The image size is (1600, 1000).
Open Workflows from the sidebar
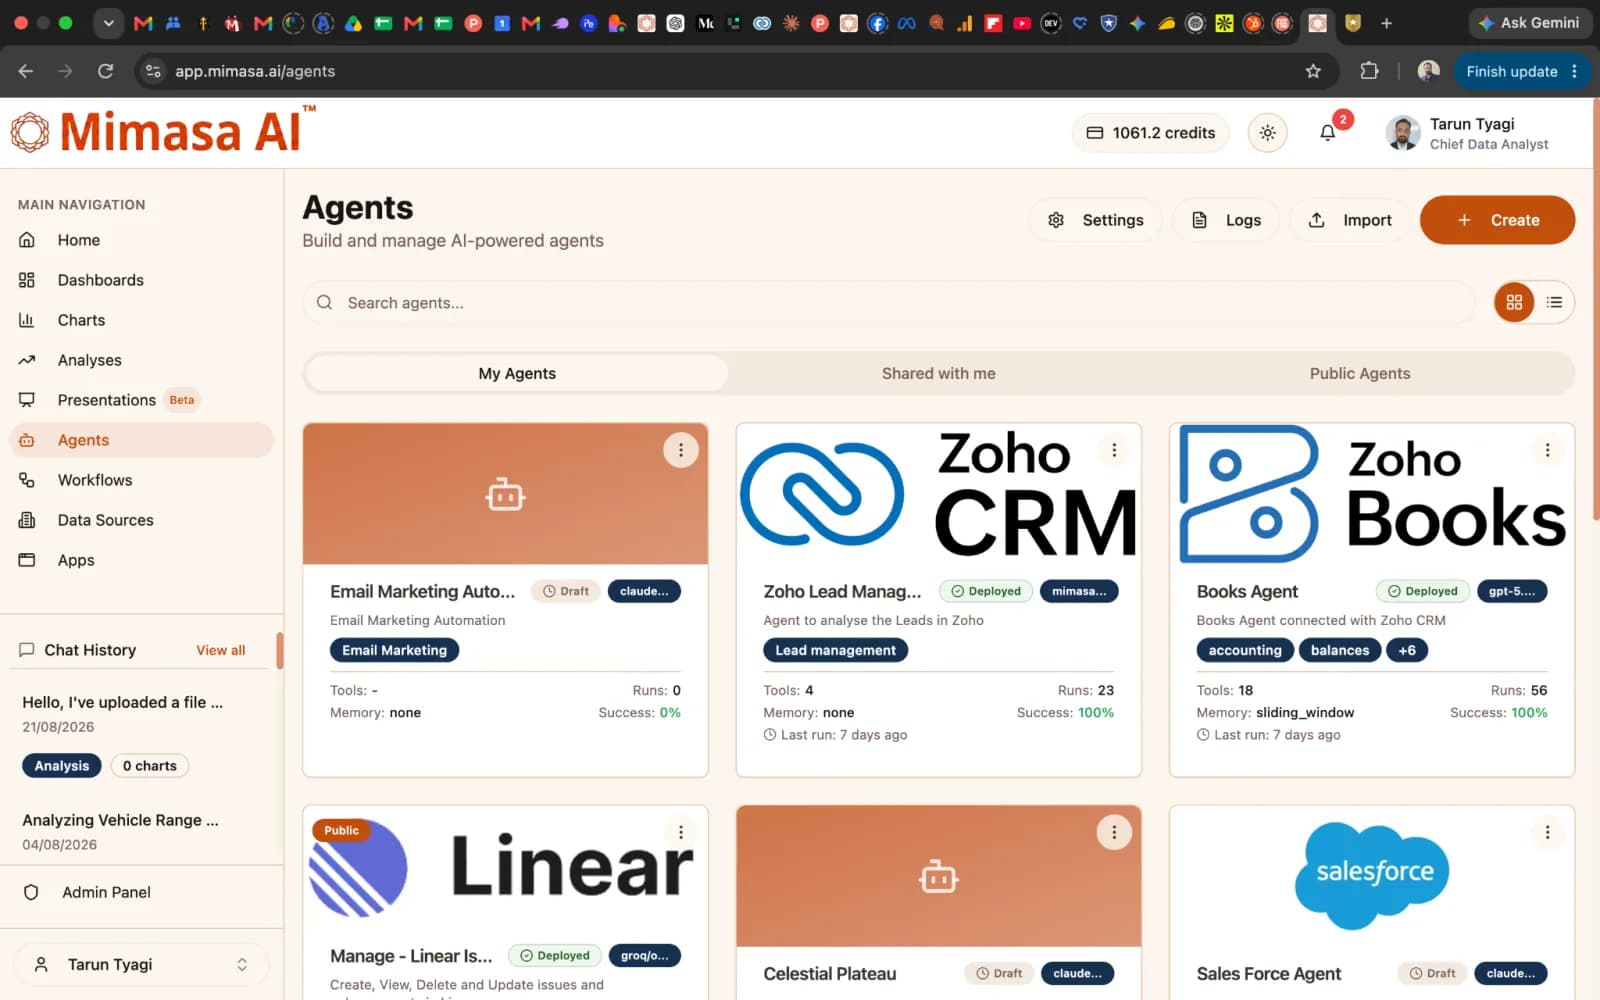141,480
